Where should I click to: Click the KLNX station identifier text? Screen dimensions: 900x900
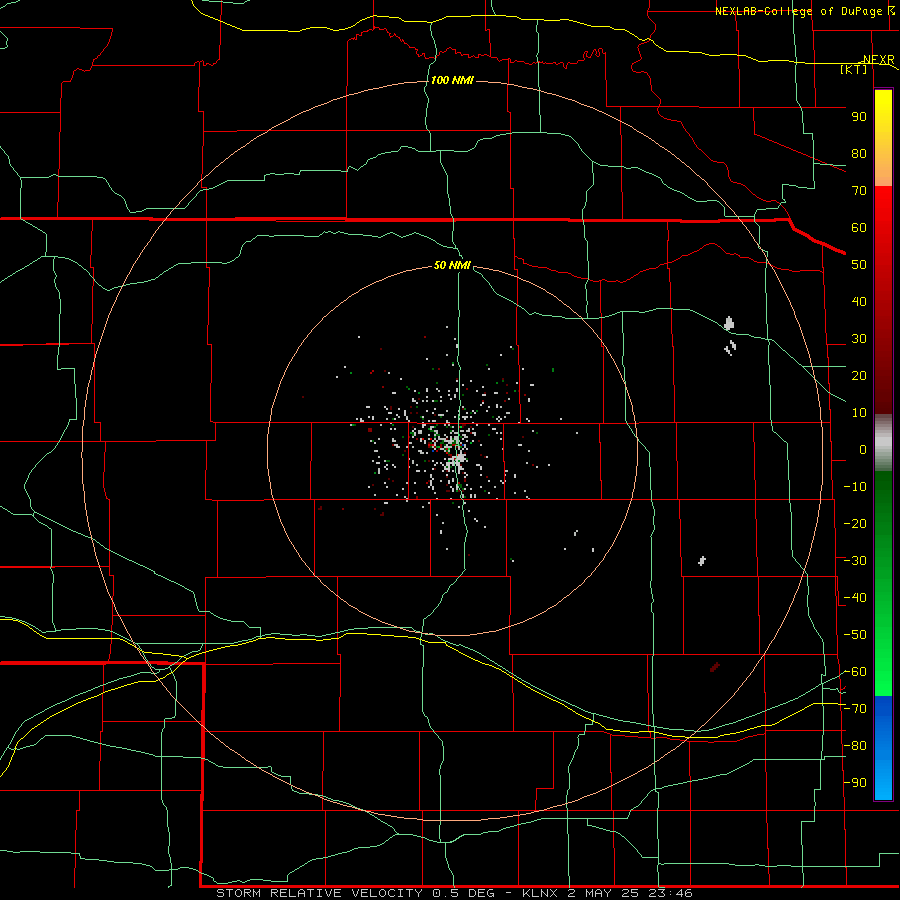pyautogui.click(x=540, y=893)
